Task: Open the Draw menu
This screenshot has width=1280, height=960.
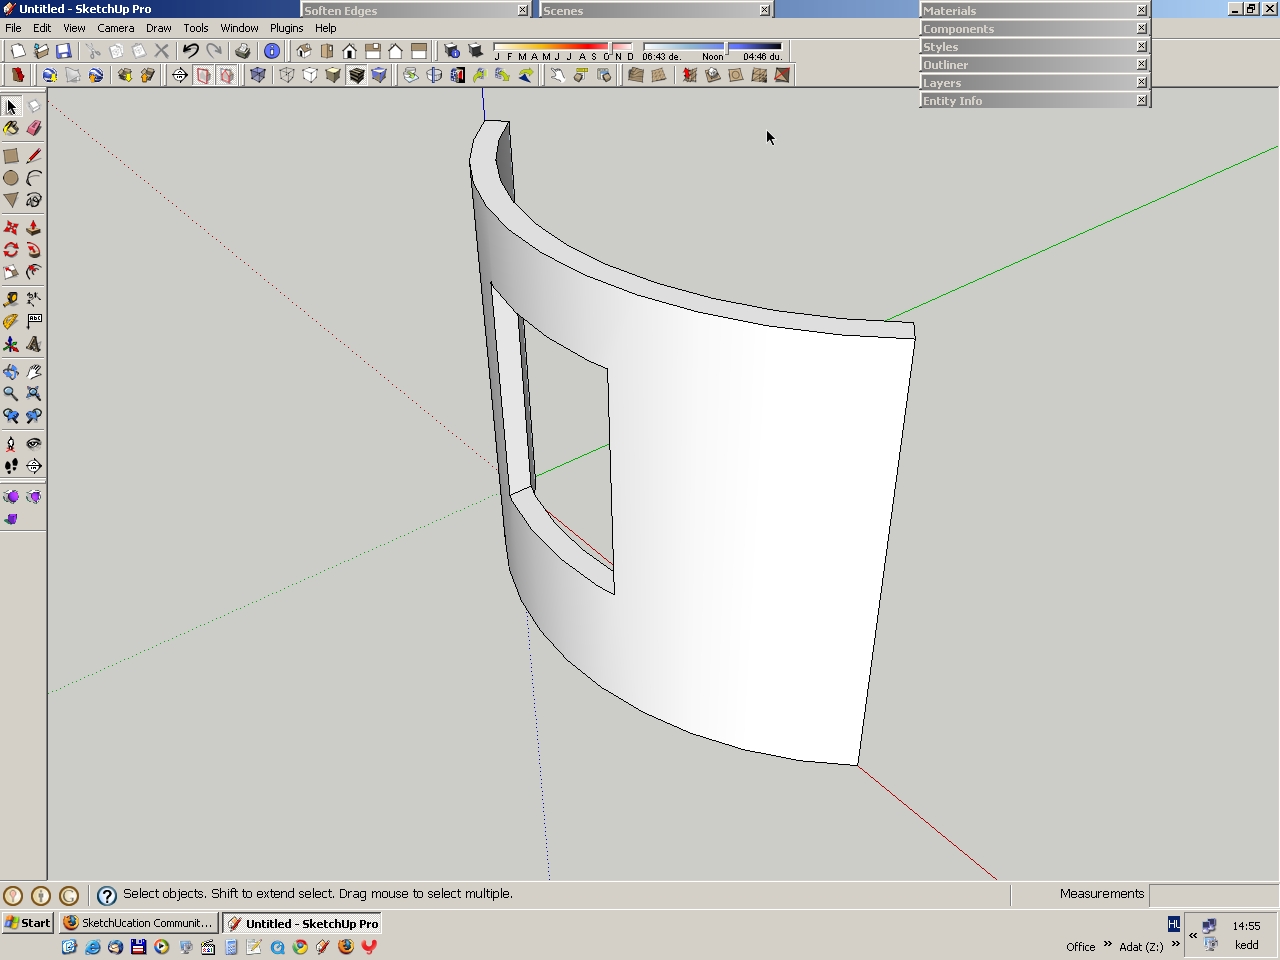Action: pos(158,28)
